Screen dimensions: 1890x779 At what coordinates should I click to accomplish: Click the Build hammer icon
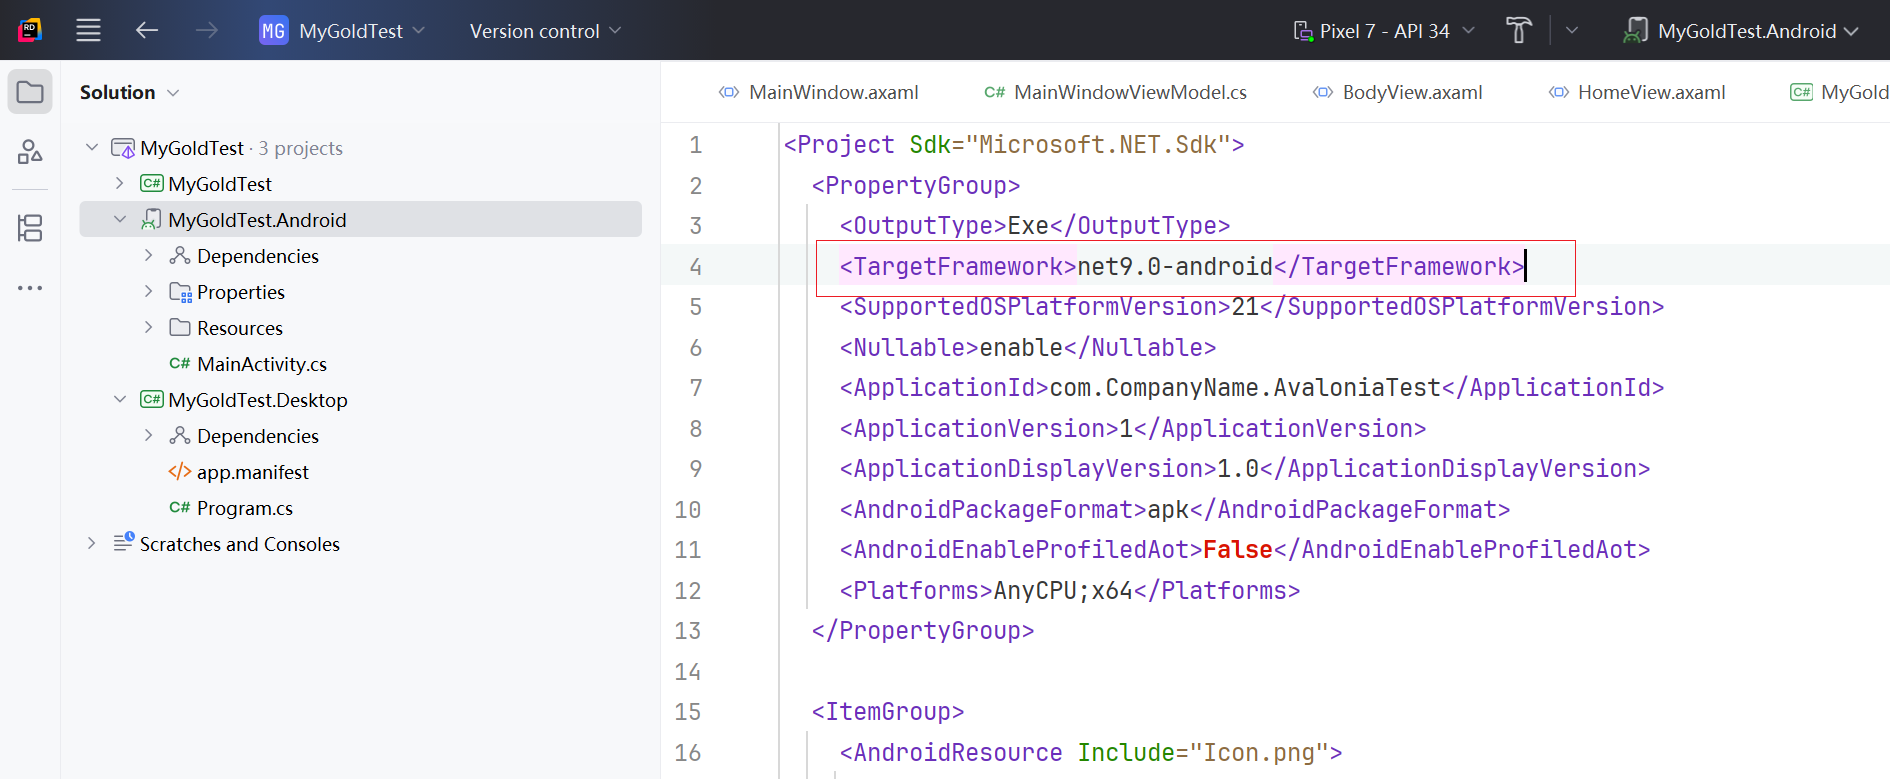tap(1518, 31)
